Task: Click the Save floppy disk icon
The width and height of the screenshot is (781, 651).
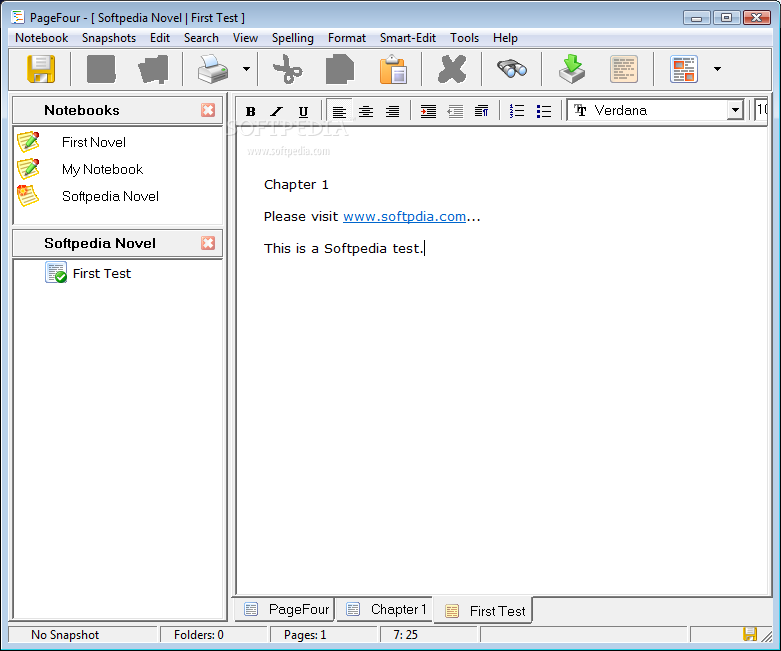Action: [x=41, y=69]
